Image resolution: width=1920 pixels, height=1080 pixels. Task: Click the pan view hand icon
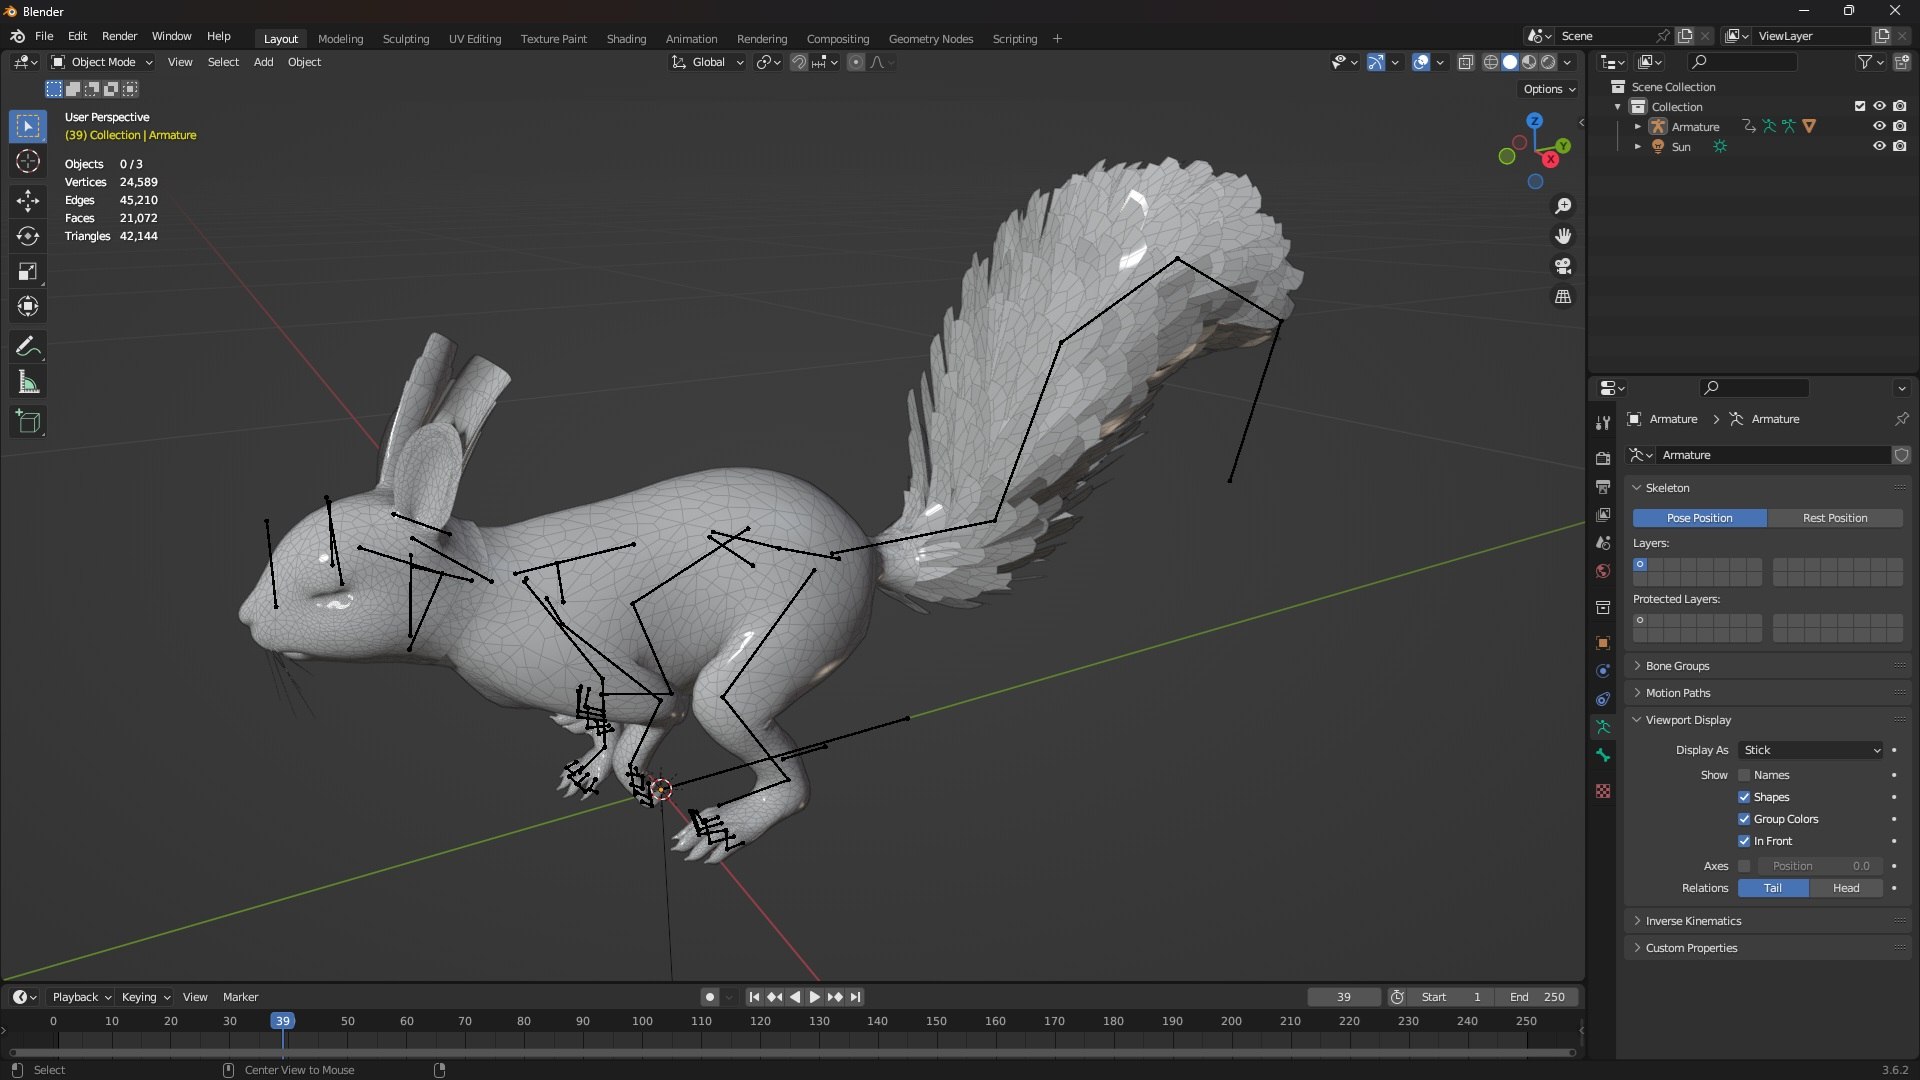click(1563, 236)
